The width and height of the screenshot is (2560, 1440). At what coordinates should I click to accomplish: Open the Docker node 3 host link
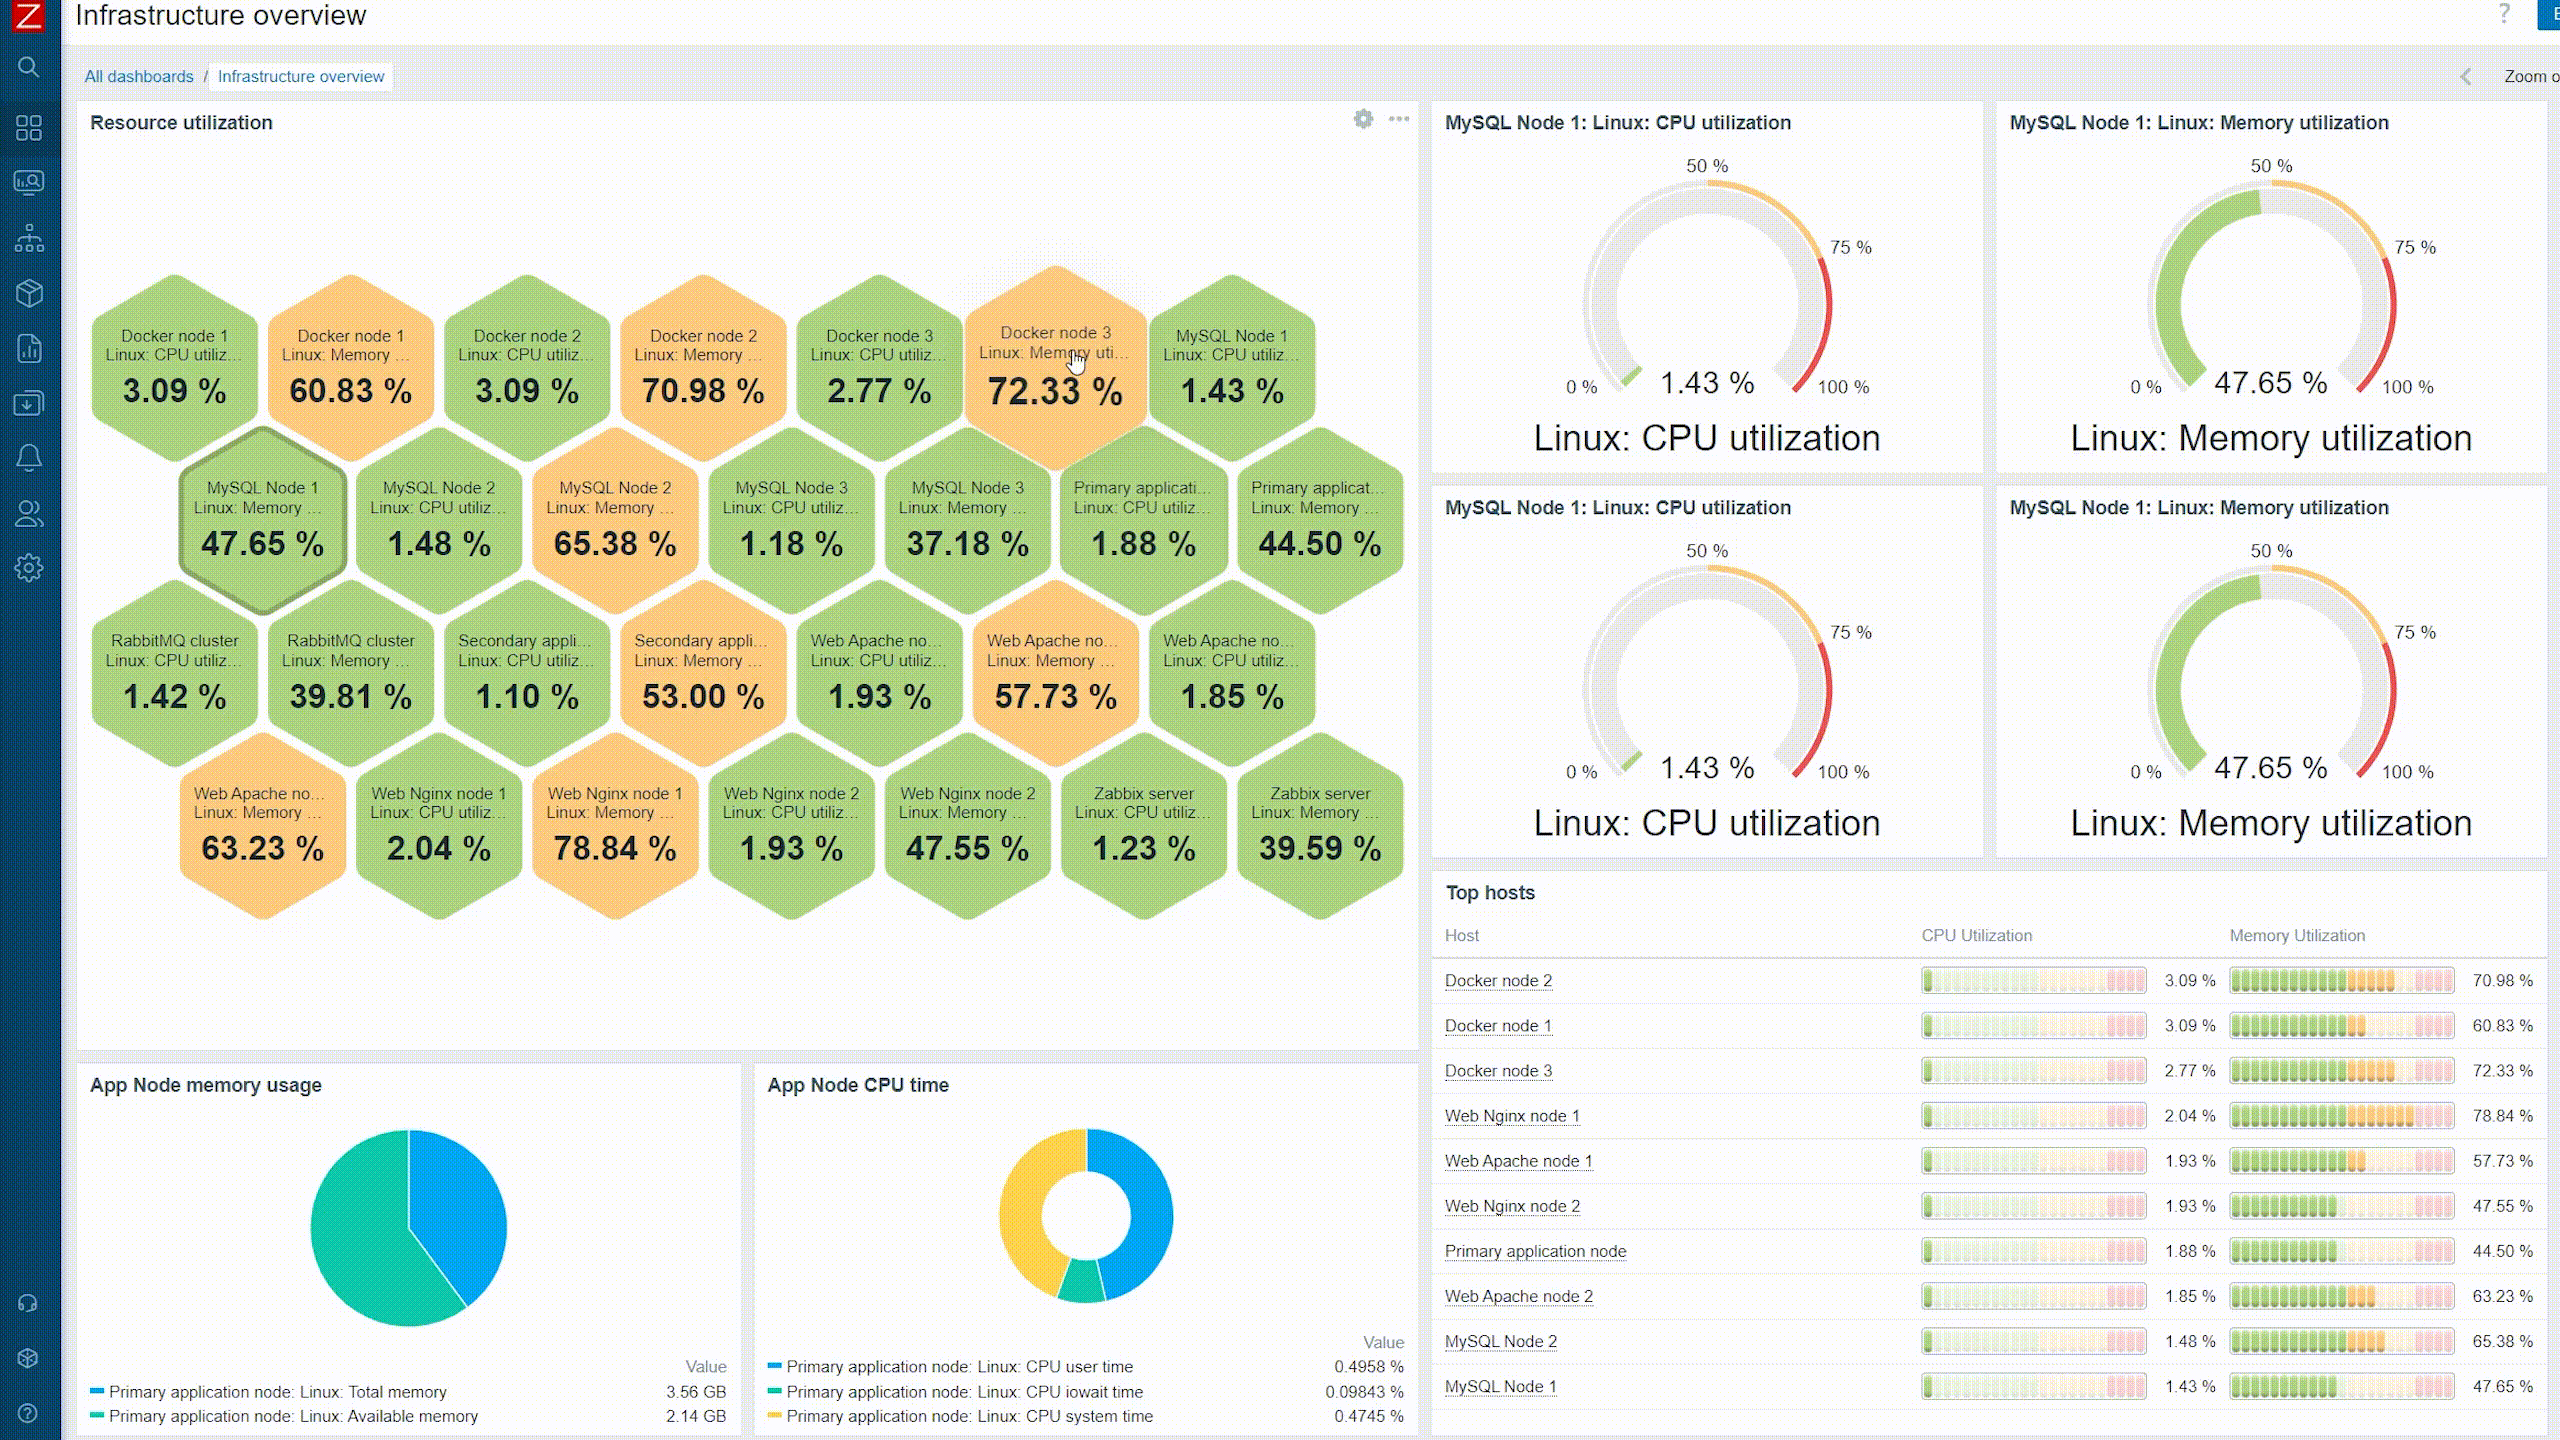pyautogui.click(x=1499, y=1070)
